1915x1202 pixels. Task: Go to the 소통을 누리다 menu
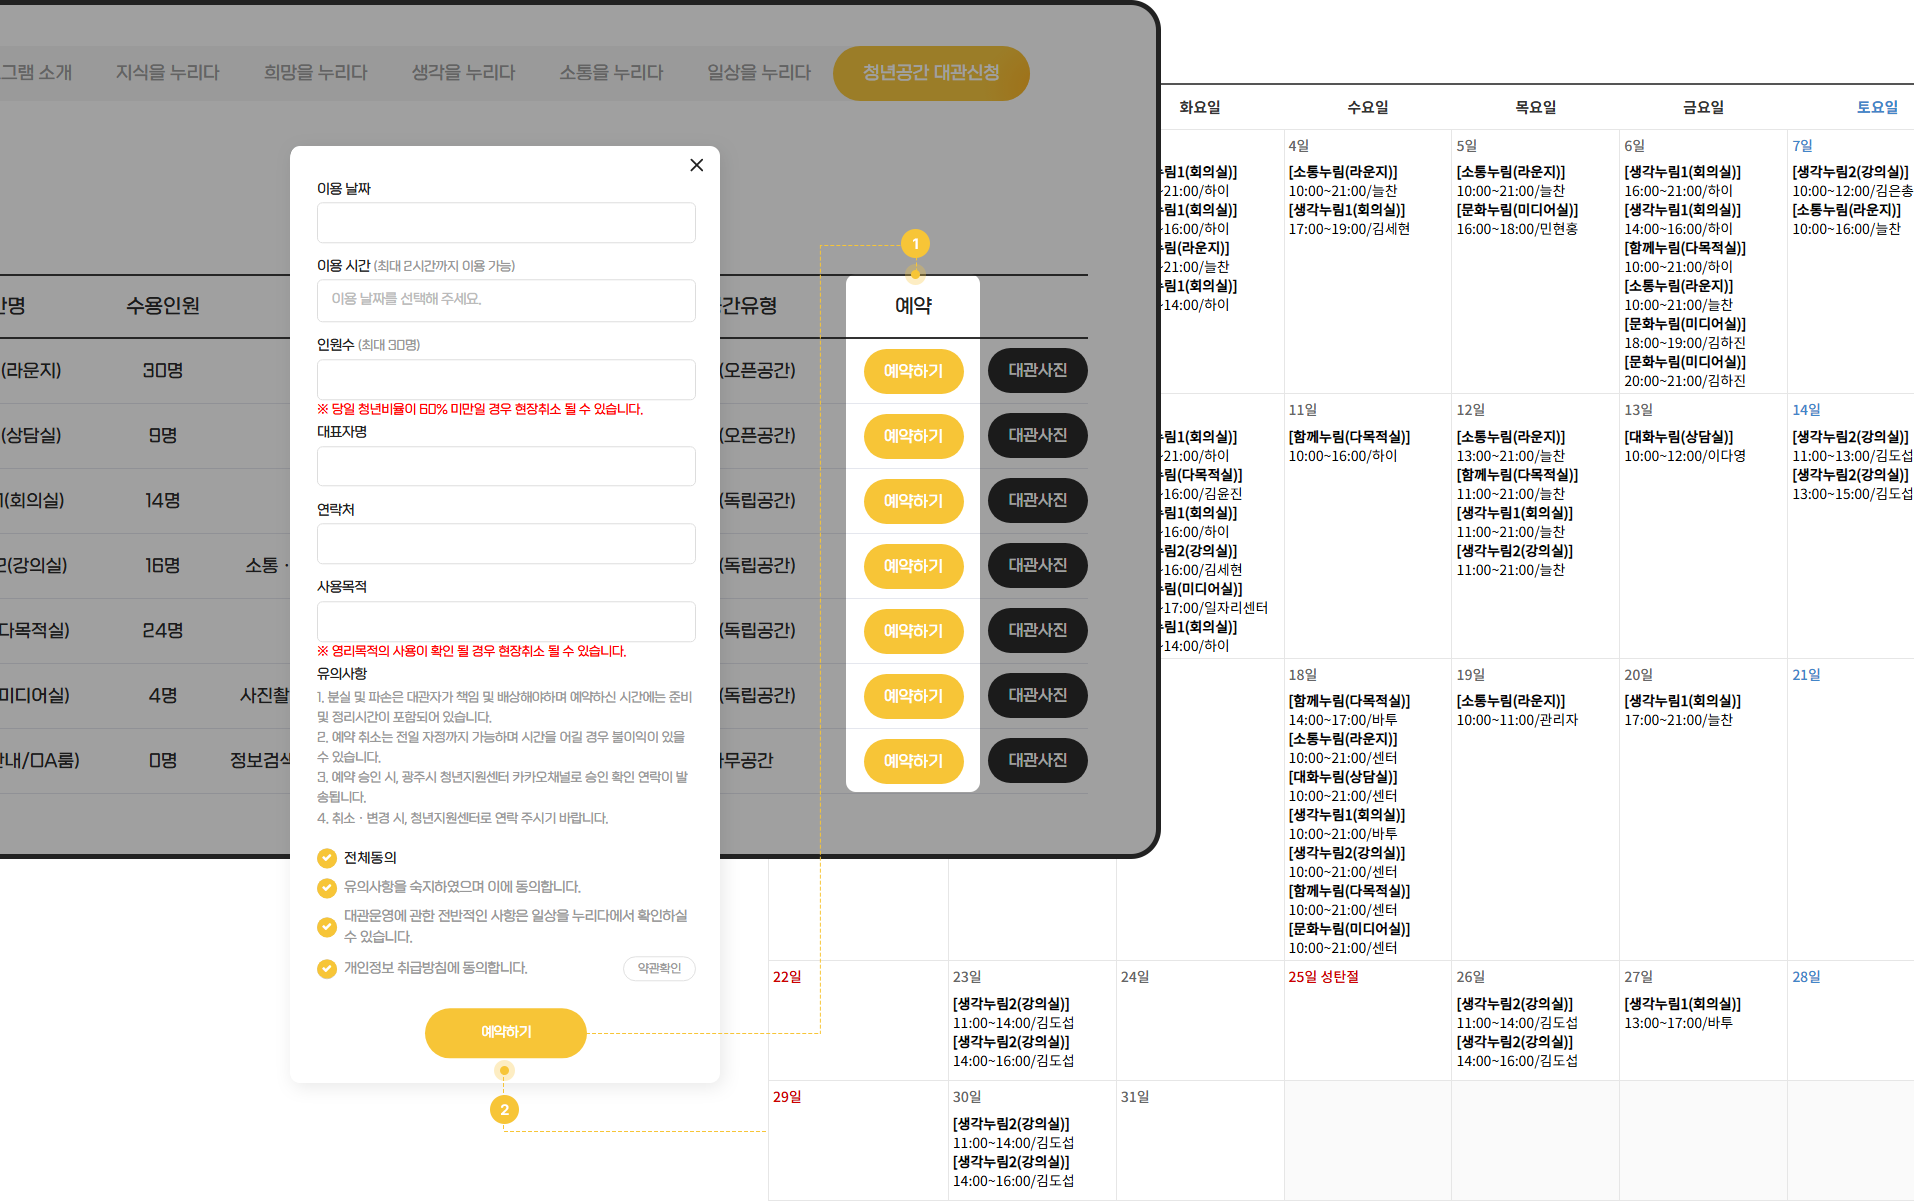click(x=611, y=73)
